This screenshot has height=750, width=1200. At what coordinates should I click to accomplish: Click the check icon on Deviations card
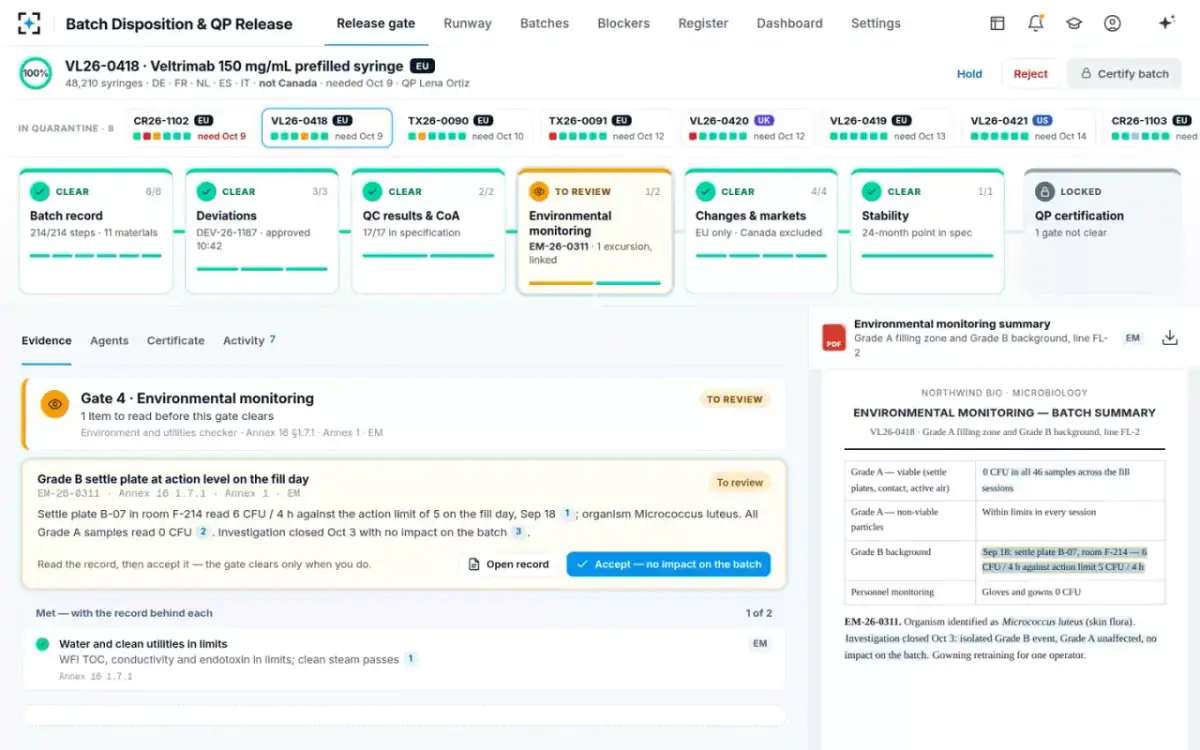pos(206,191)
